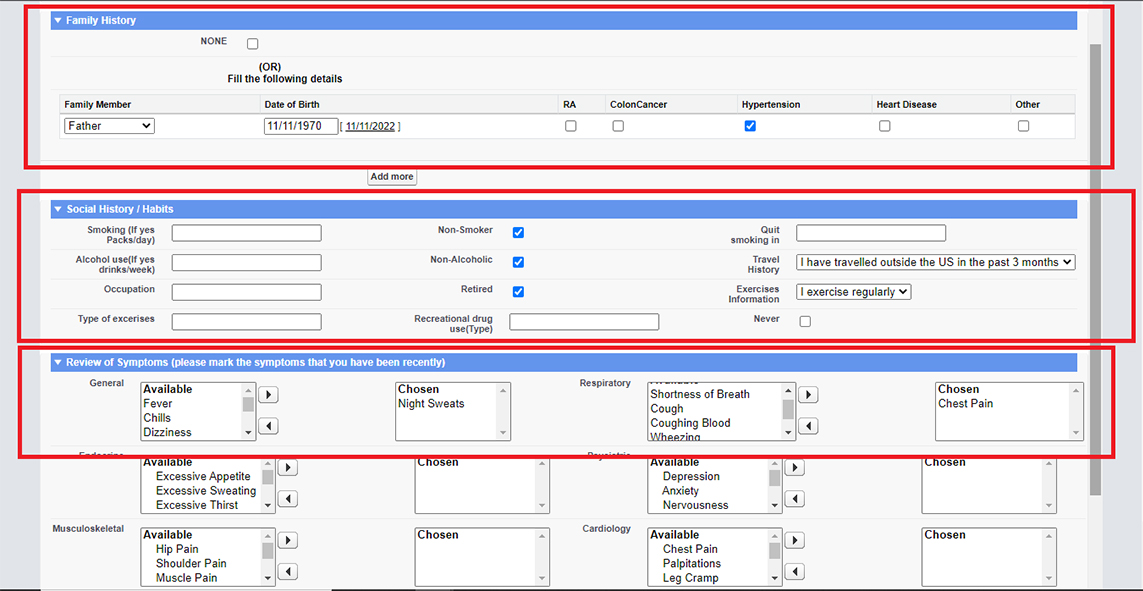
Task: Click the Occupation text field
Action: tap(246, 292)
